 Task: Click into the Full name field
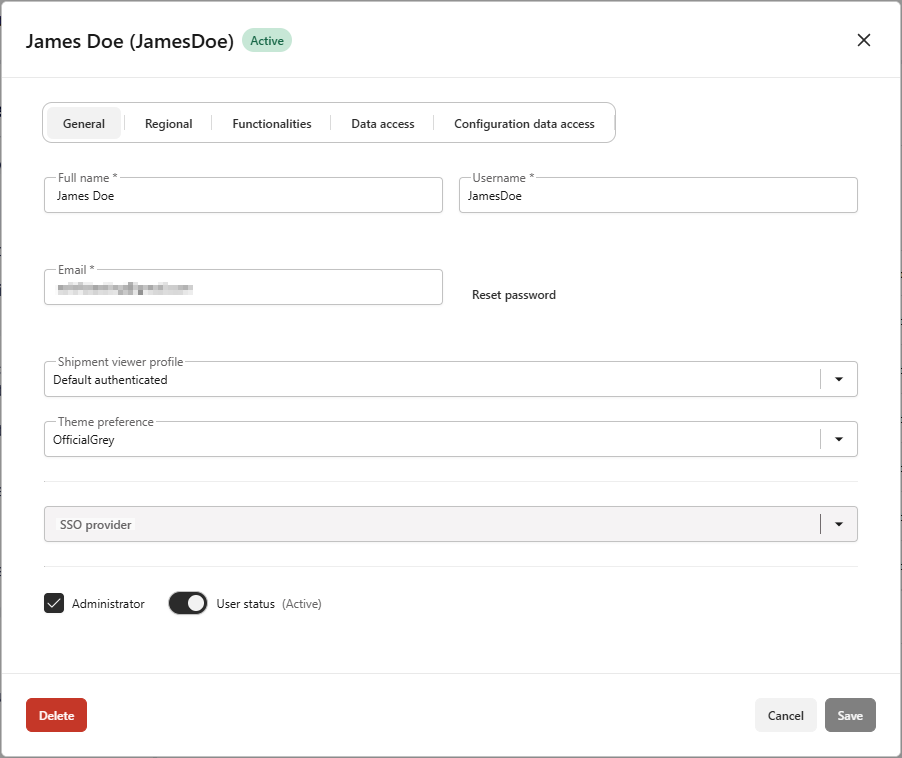pyautogui.click(x=243, y=196)
